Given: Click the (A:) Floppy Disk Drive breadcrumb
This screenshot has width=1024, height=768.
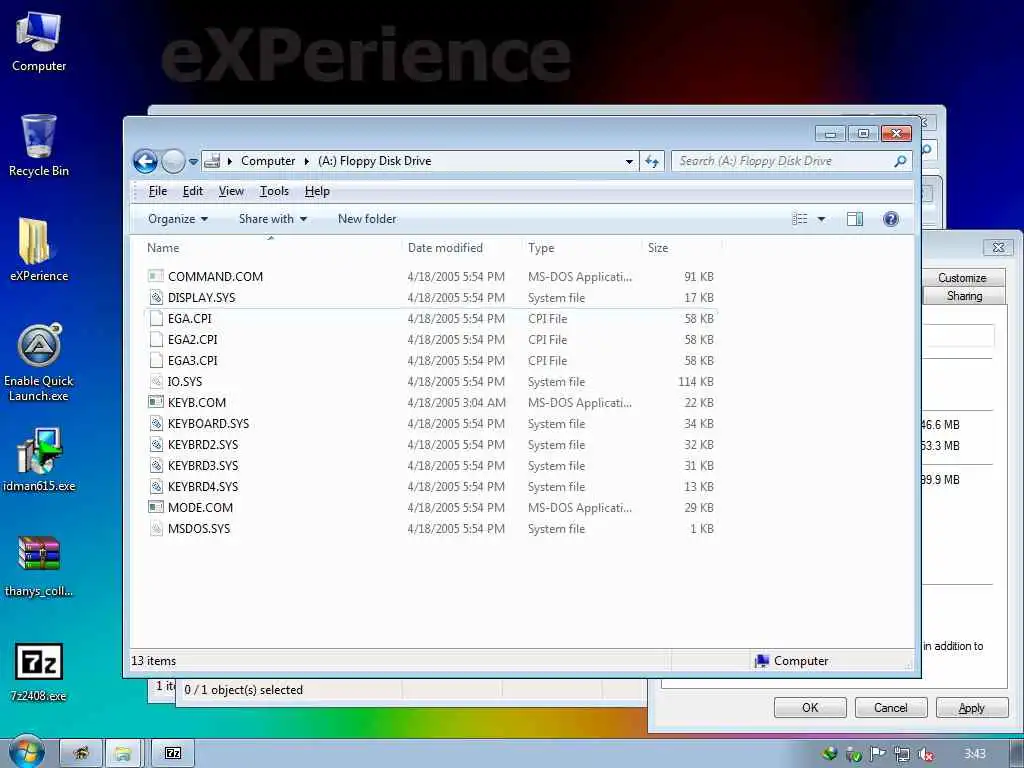Looking at the screenshot, I should coord(375,161).
